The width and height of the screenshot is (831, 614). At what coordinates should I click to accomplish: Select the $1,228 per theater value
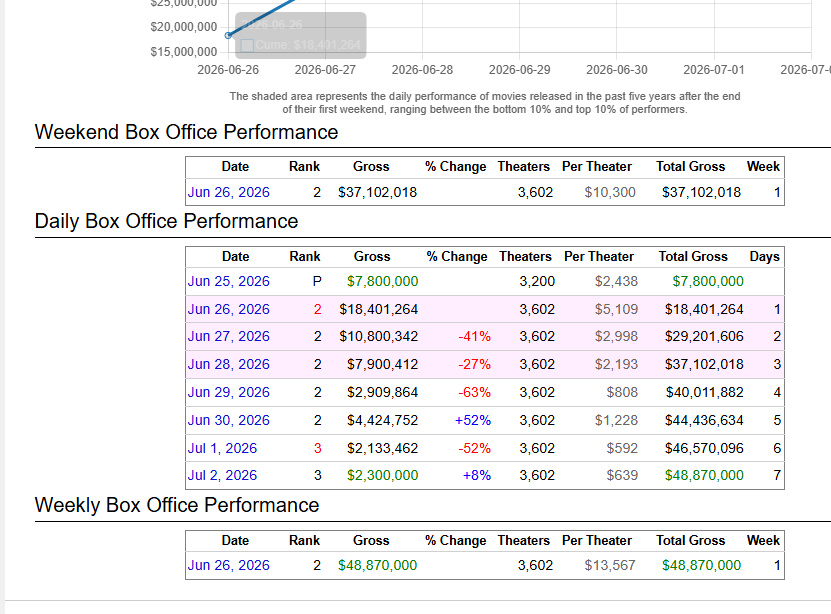pyautogui.click(x=616, y=421)
